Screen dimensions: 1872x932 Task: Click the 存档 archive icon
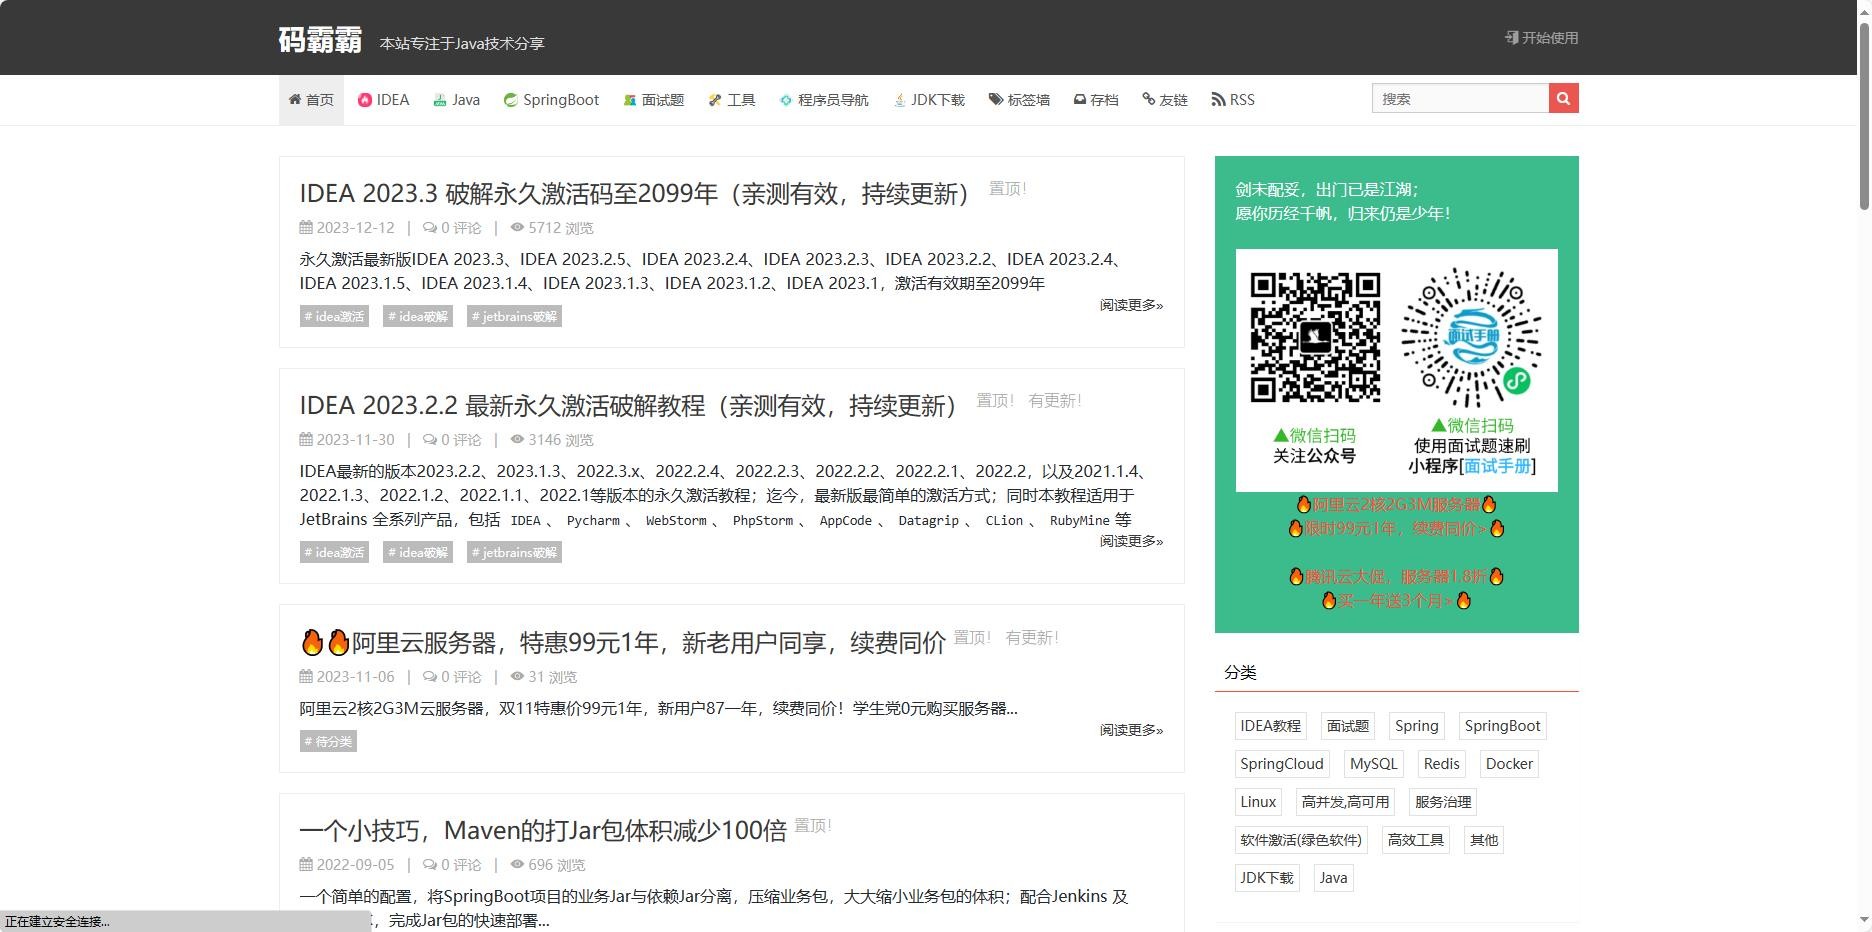click(x=1080, y=100)
